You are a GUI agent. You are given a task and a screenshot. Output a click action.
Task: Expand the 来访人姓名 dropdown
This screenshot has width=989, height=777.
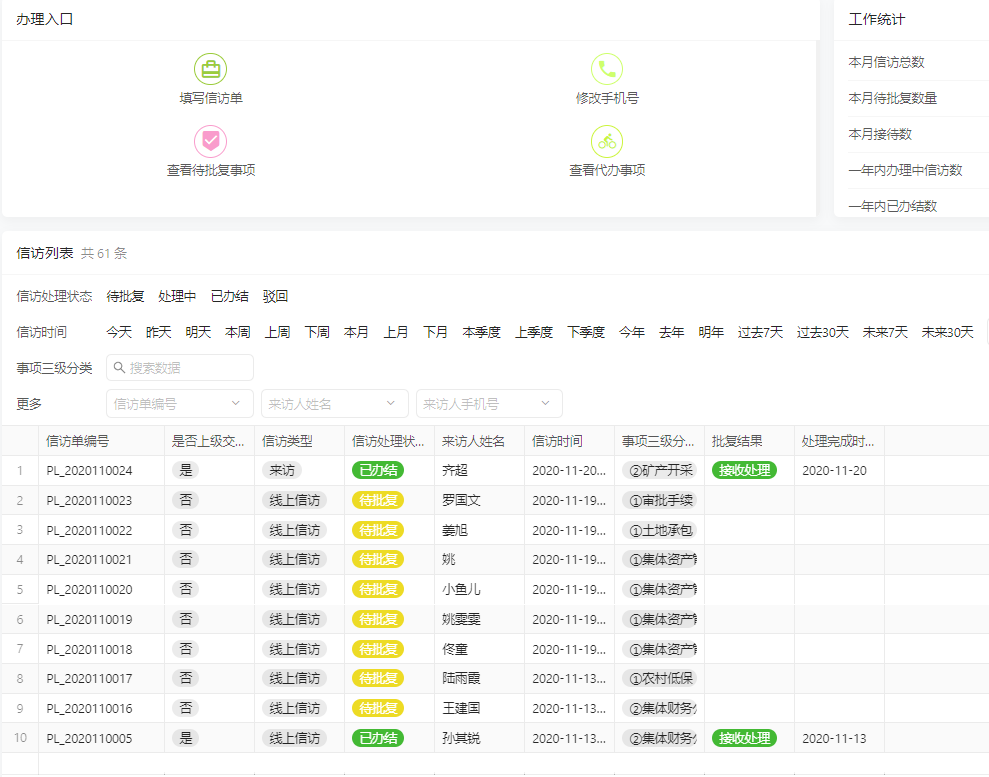point(334,403)
